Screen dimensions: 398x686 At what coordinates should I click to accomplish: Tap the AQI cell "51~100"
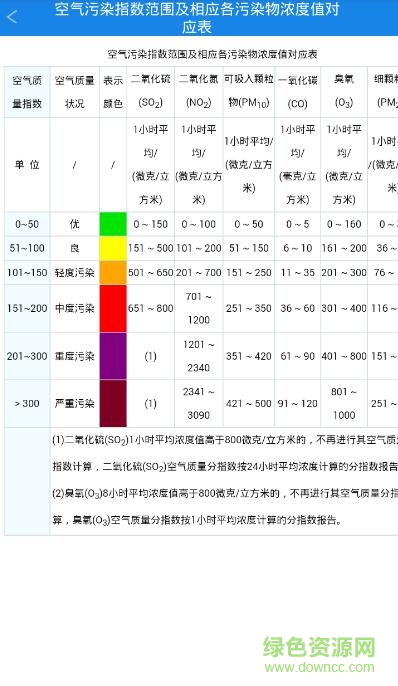click(27, 248)
